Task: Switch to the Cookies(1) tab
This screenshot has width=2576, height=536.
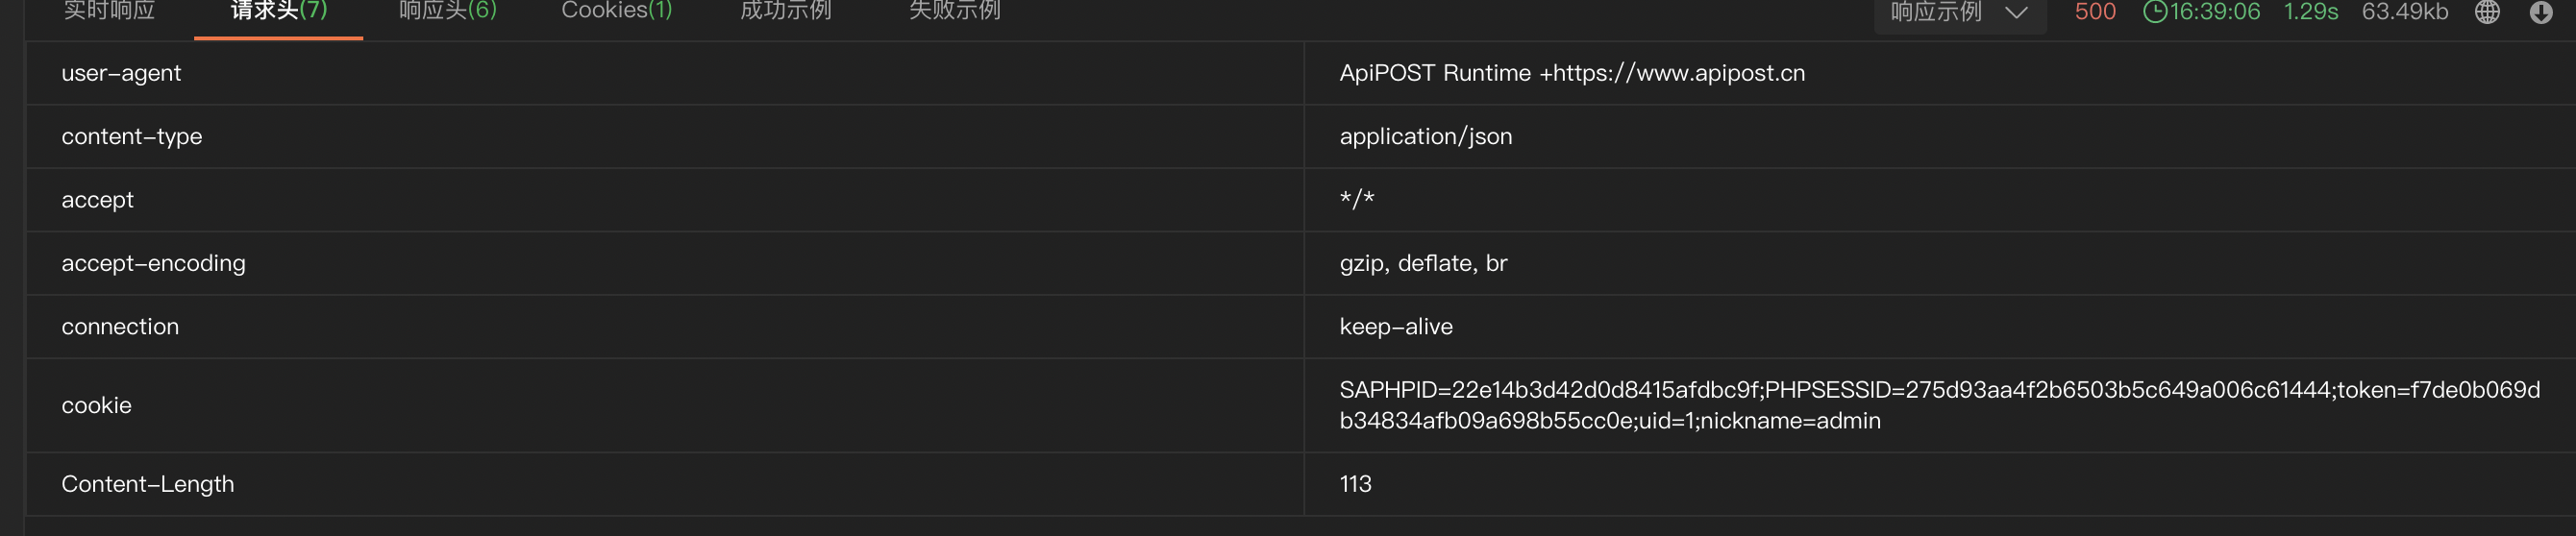Action: click(x=616, y=11)
